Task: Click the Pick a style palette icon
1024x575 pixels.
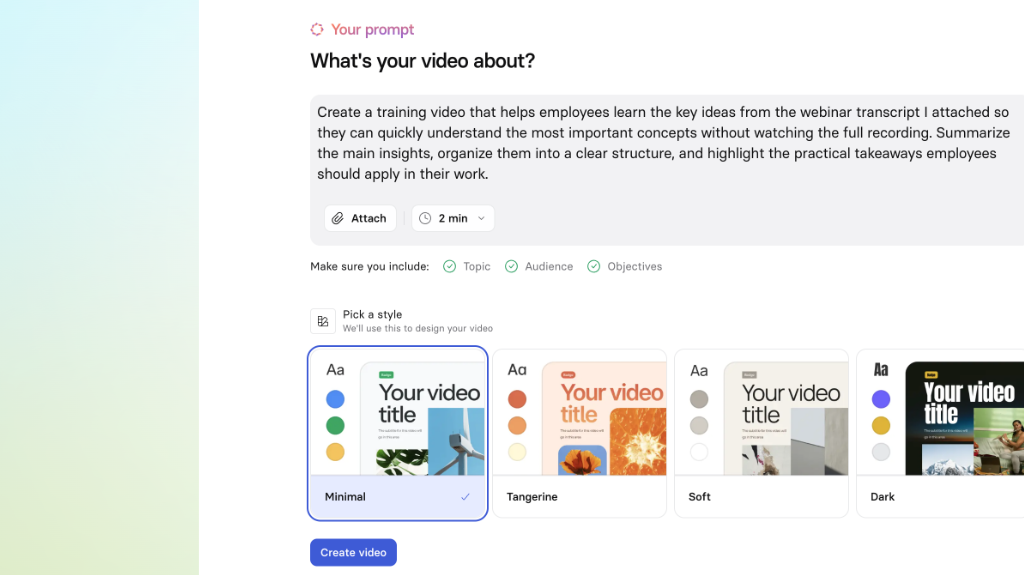Action: (323, 321)
